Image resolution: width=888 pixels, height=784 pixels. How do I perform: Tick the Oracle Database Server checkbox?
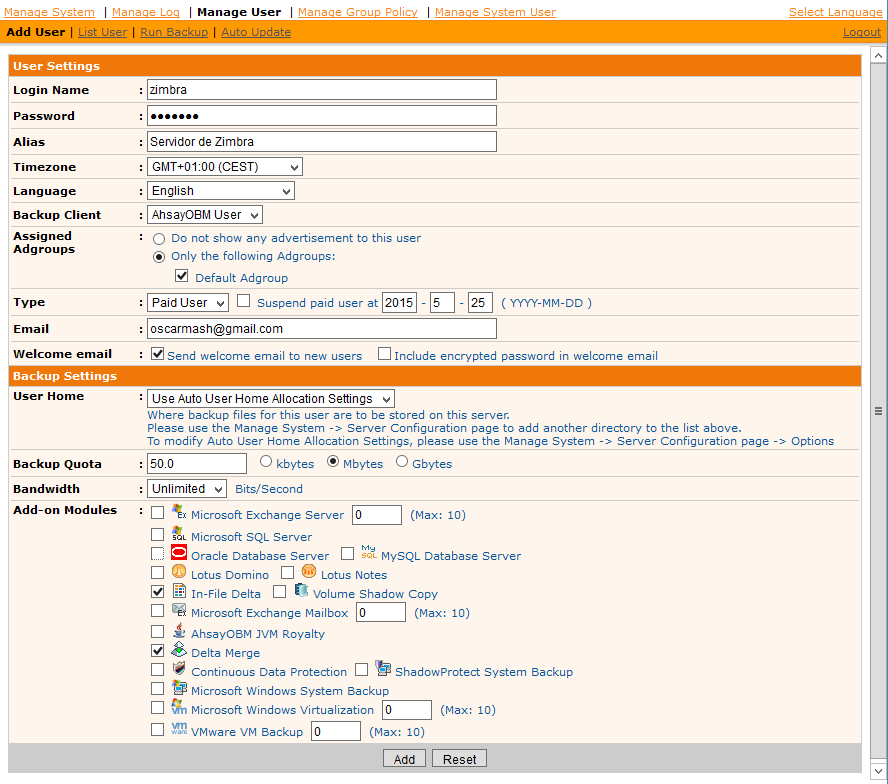coord(157,553)
